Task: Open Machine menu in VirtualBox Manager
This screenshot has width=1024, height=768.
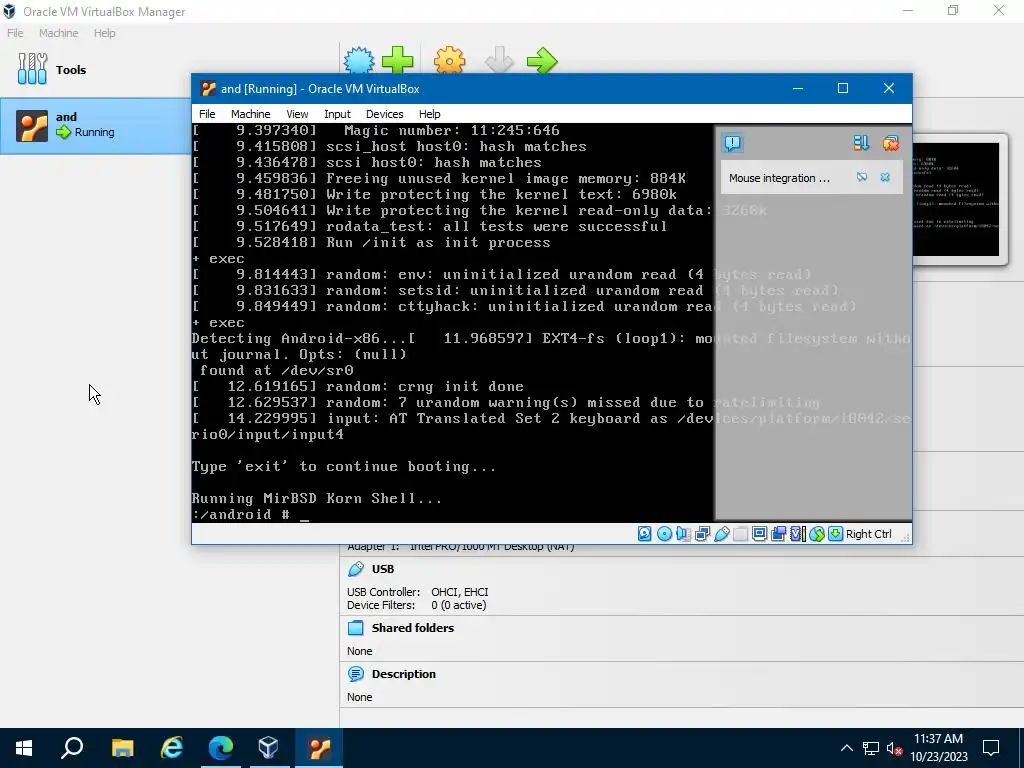Action: [x=58, y=33]
